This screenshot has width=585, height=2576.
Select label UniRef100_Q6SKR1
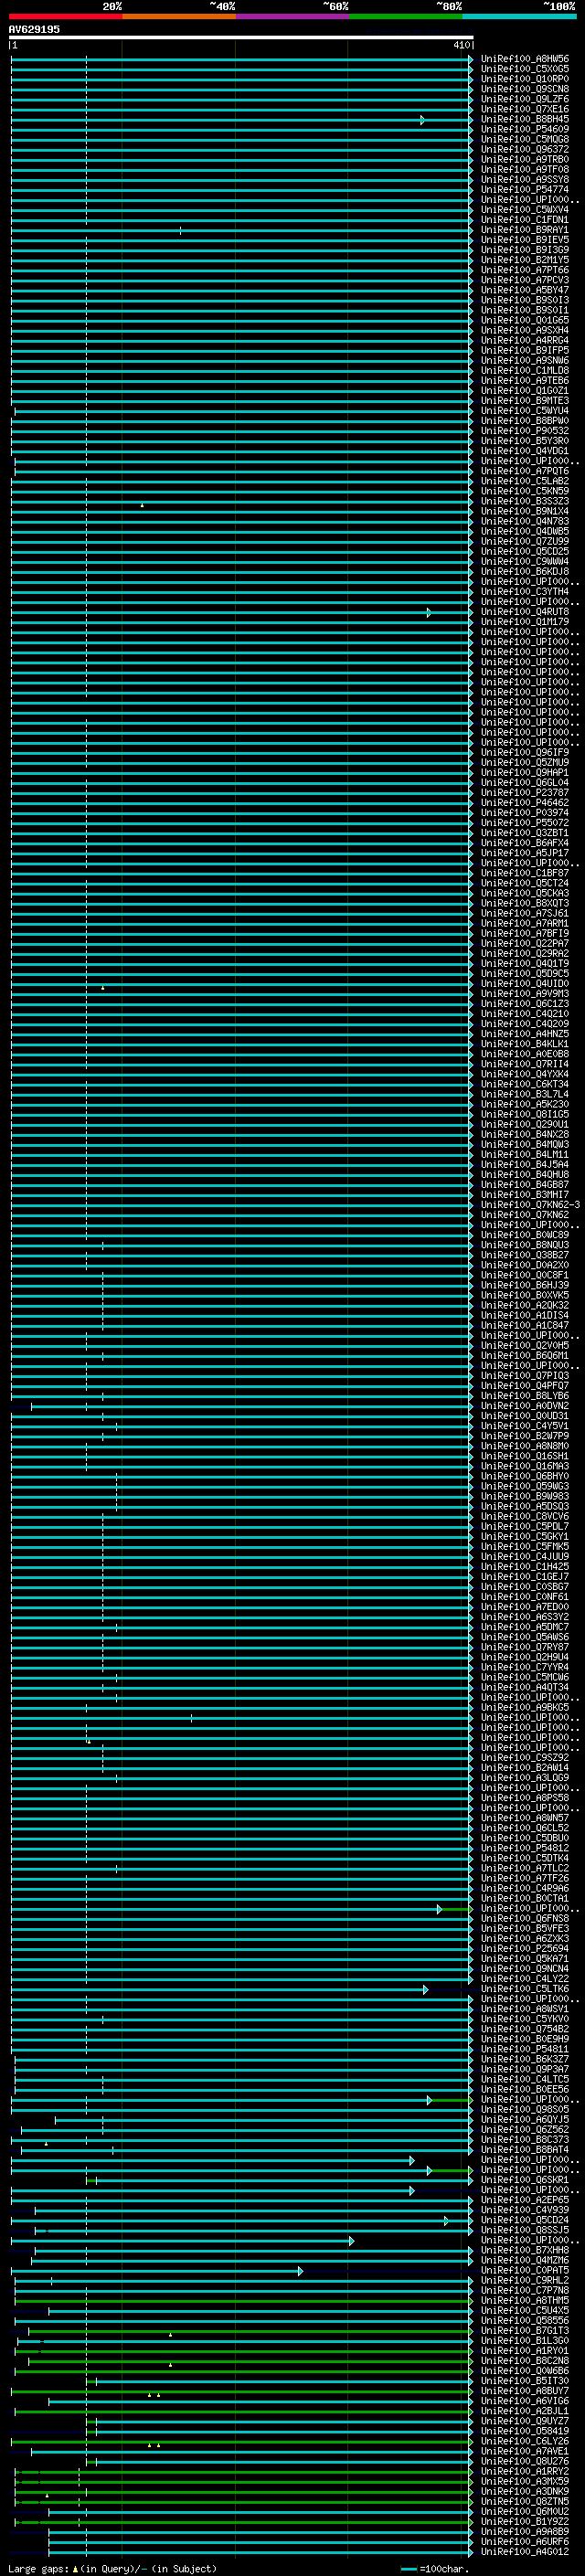pyautogui.click(x=525, y=2179)
